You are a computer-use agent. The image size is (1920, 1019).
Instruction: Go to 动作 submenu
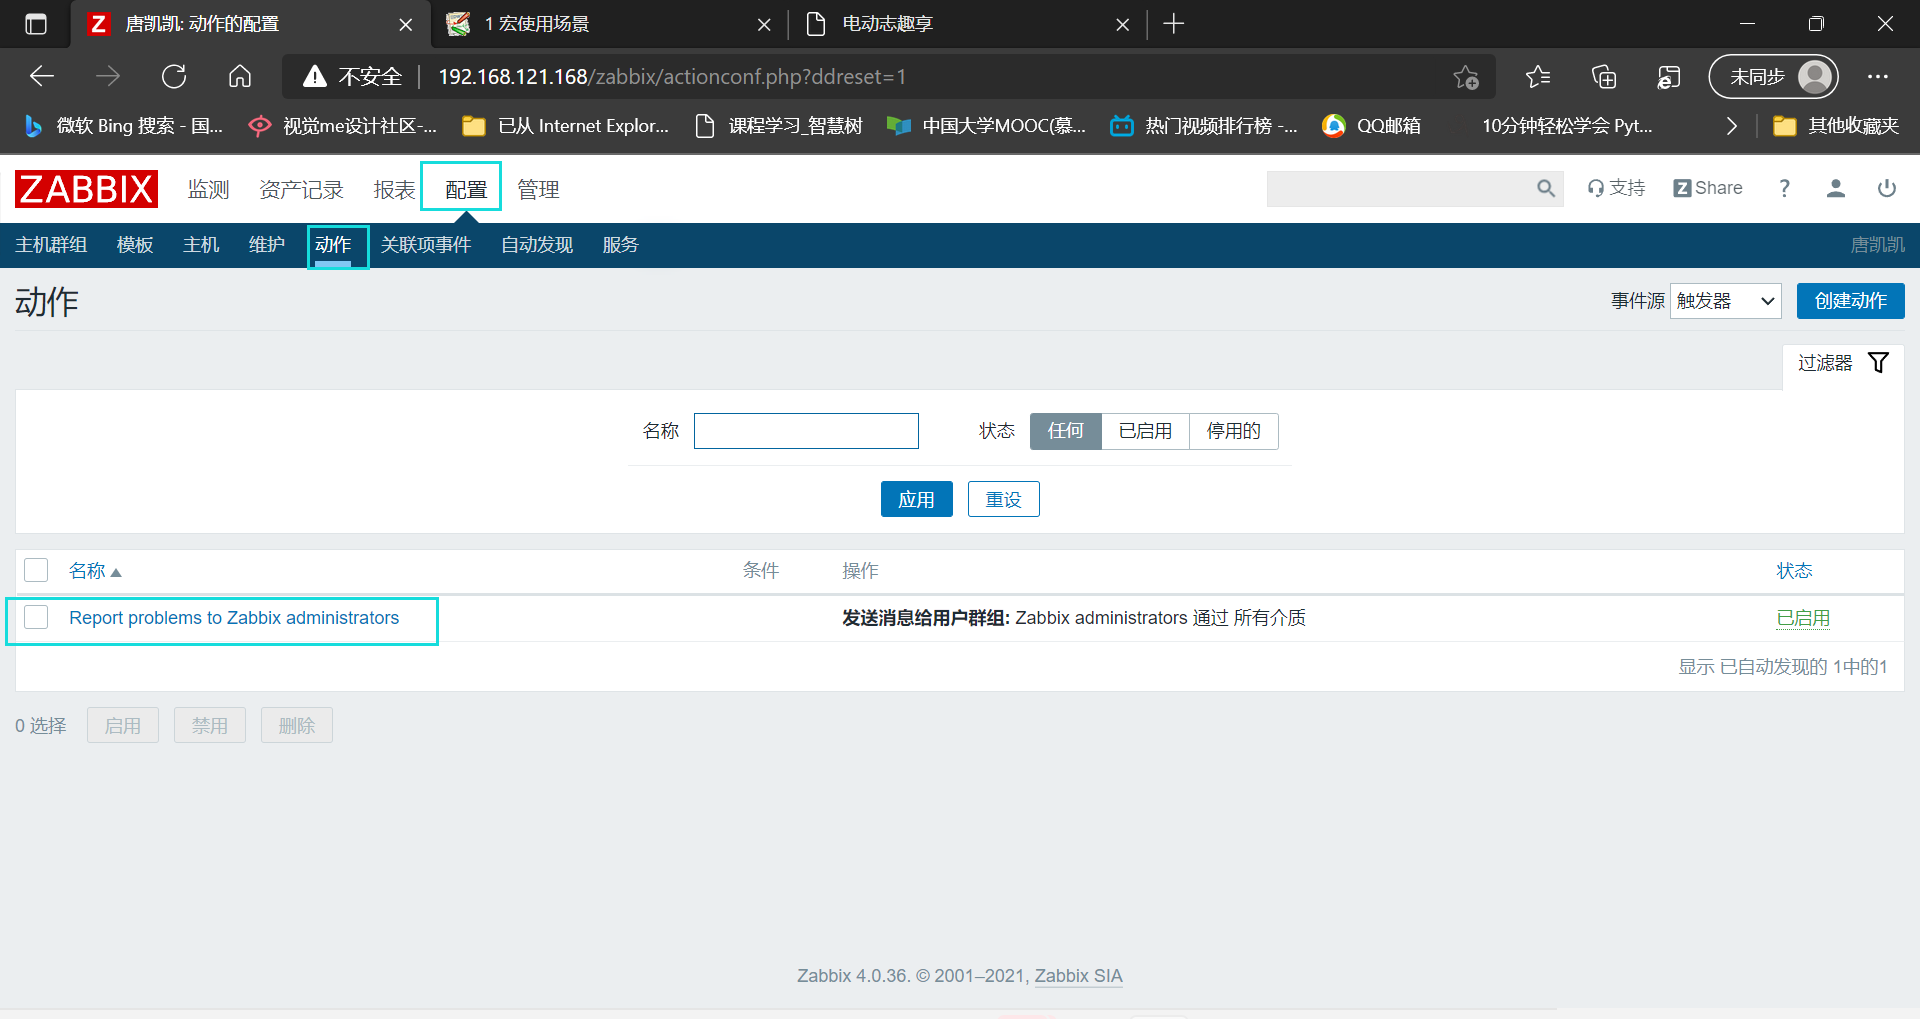(x=333, y=245)
